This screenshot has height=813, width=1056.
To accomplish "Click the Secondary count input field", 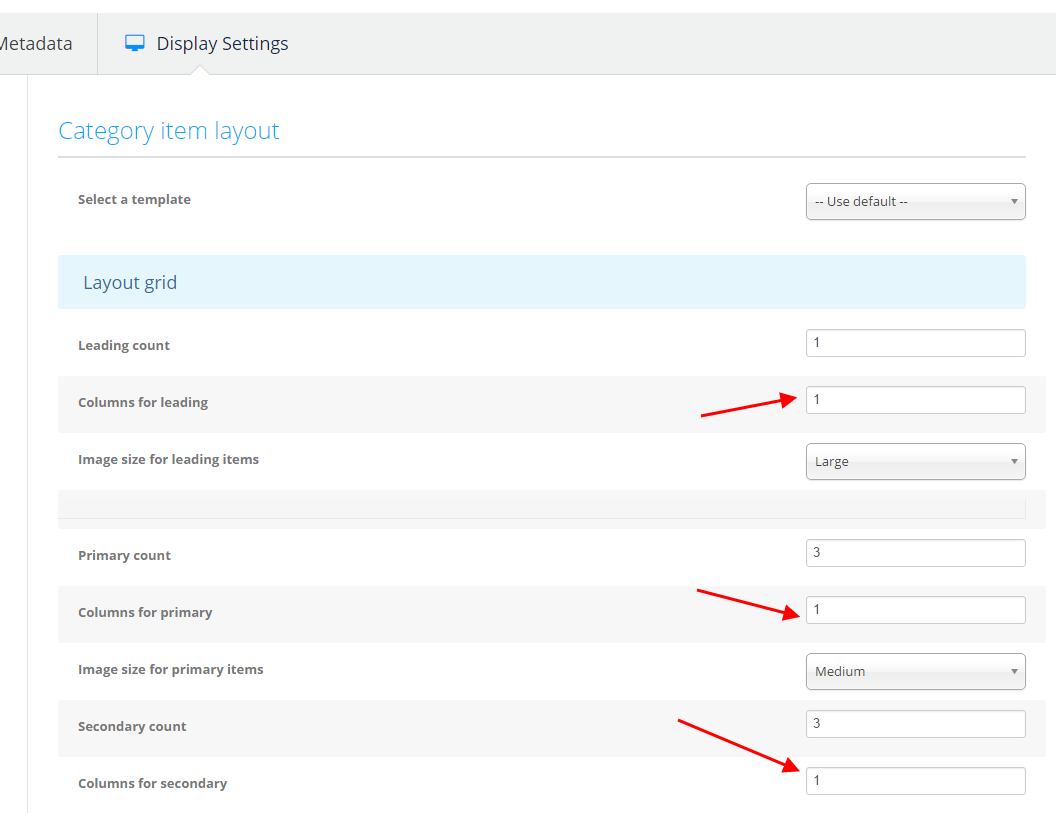I will pyautogui.click(x=915, y=724).
